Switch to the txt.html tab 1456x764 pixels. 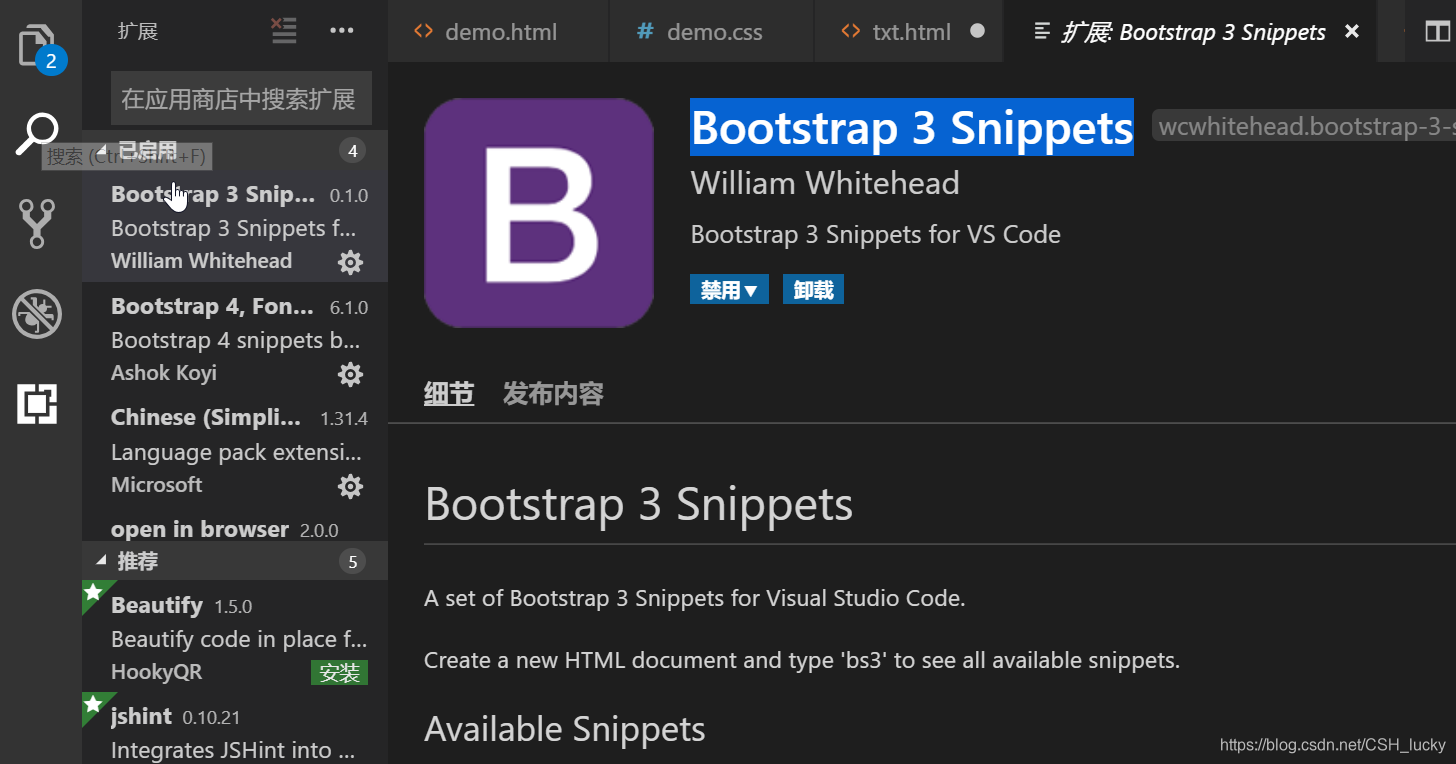coord(909,31)
